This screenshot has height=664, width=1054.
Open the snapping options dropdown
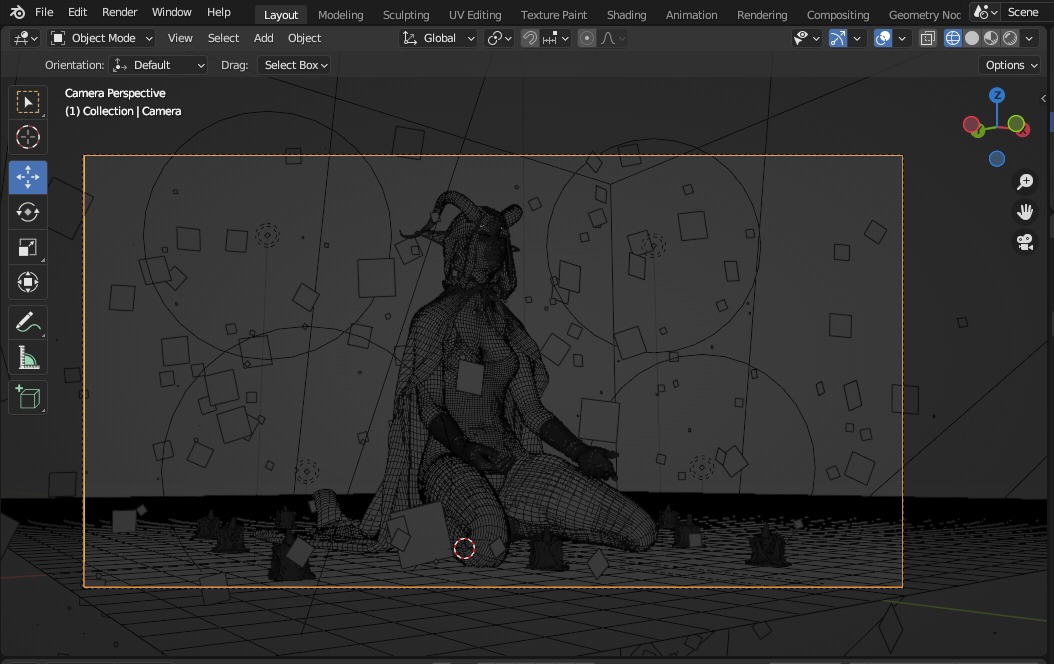[555, 38]
